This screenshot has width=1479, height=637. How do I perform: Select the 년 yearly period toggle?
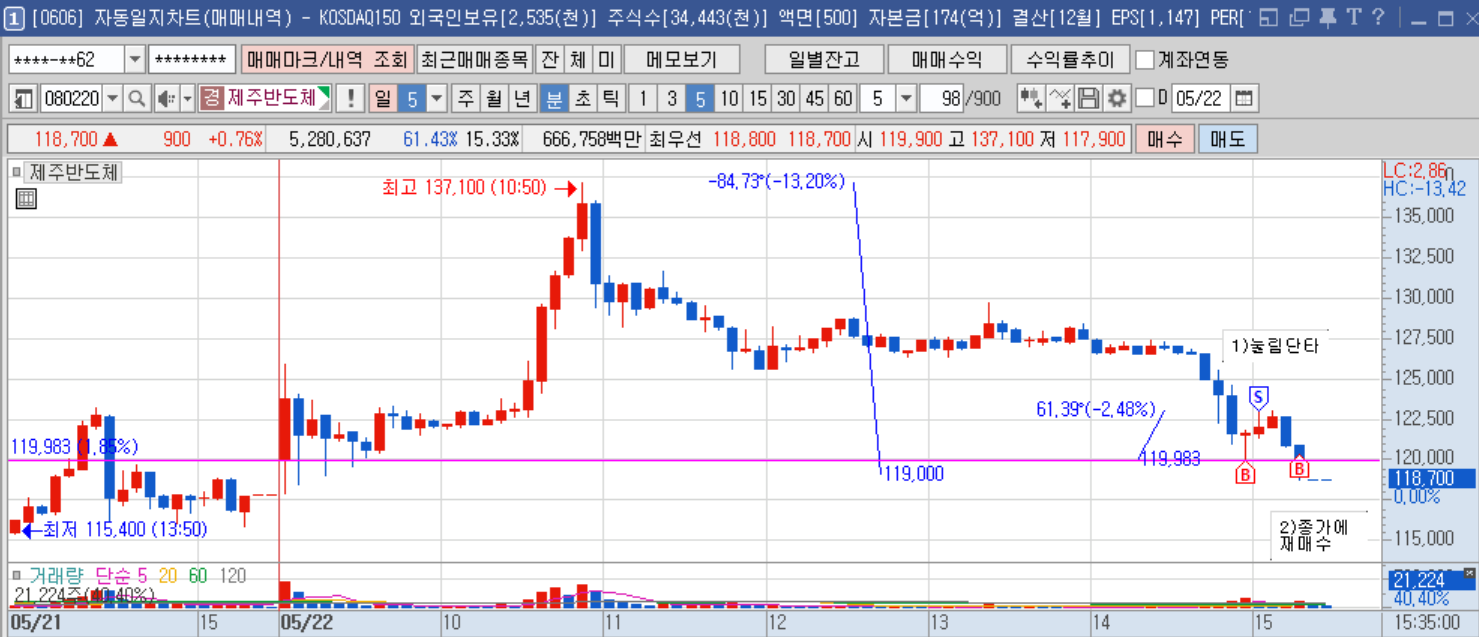click(522, 99)
